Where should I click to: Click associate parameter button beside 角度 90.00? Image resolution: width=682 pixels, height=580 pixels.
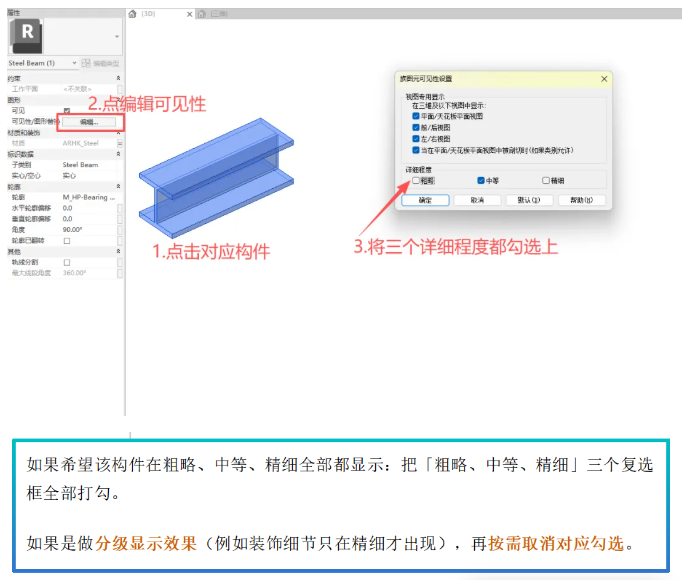[x=120, y=230]
